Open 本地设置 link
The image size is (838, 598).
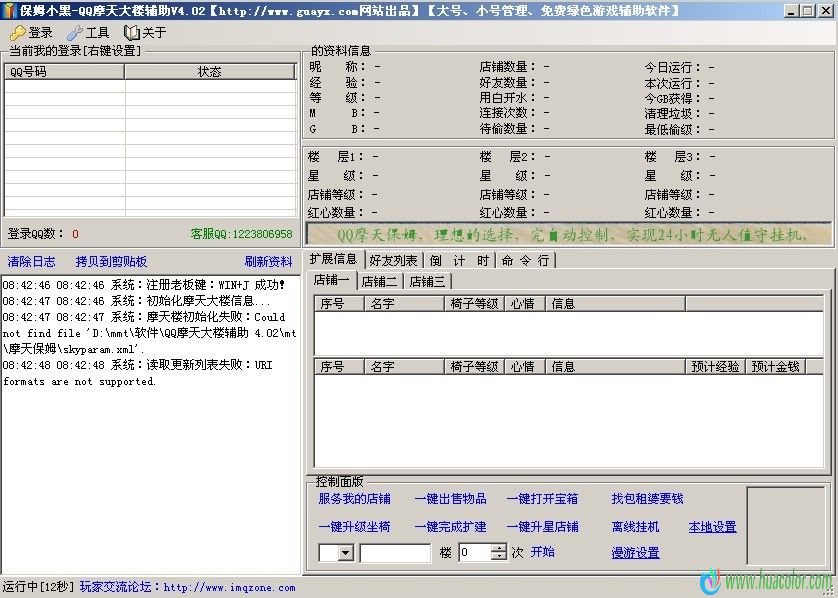coord(712,527)
